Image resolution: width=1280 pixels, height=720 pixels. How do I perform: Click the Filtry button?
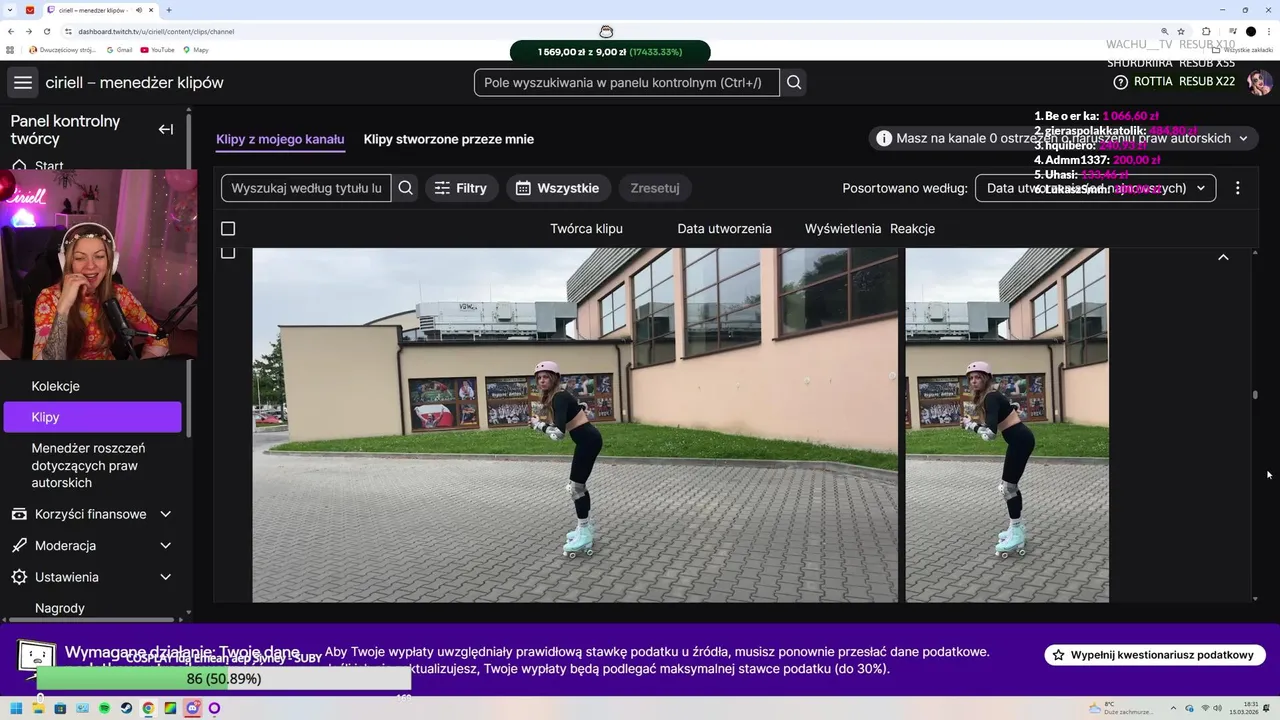coord(461,188)
